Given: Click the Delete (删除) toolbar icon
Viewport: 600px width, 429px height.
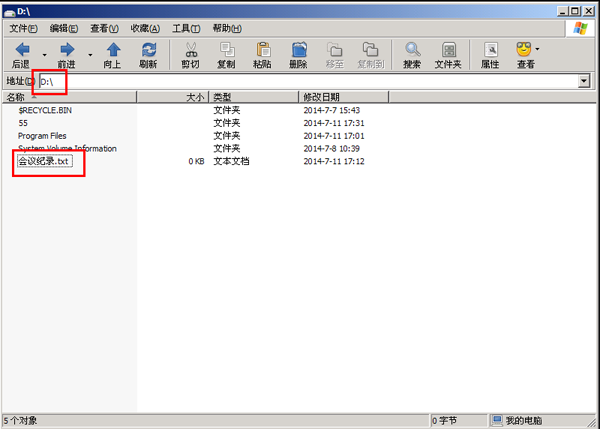Looking at the screenshot, I should click(x=298, y=50).
